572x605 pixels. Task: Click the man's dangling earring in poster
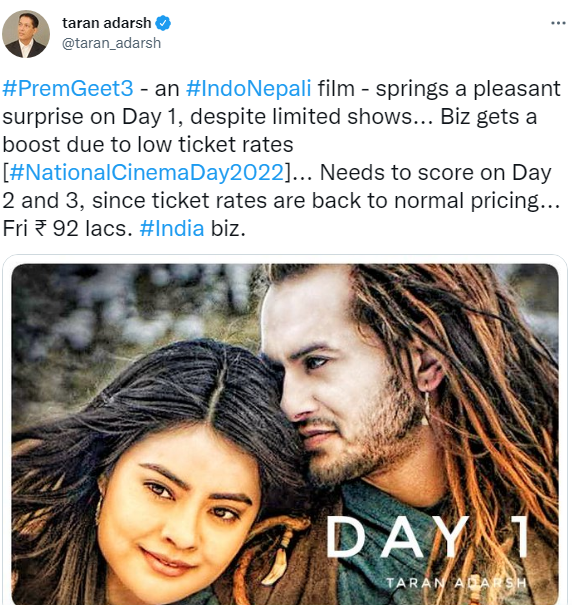pos(426,408)
